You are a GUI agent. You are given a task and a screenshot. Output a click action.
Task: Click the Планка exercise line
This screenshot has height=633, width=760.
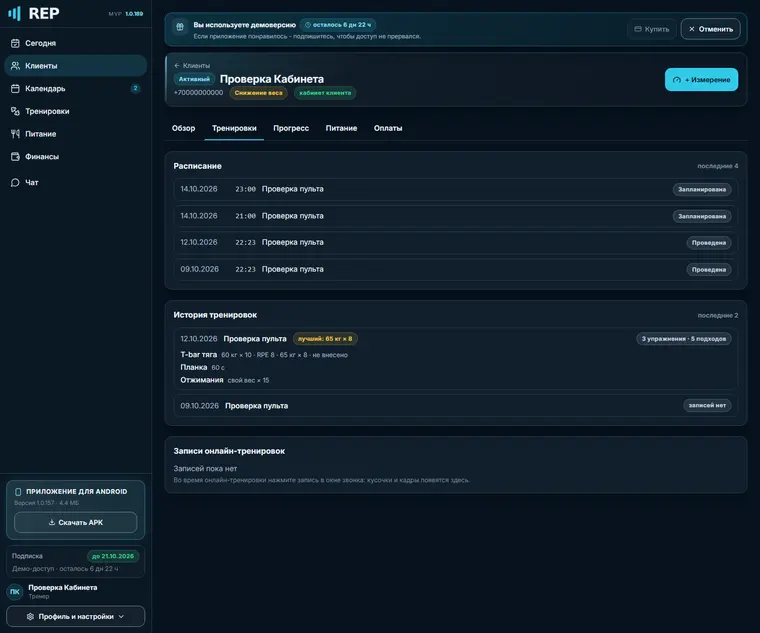point(203,367)
